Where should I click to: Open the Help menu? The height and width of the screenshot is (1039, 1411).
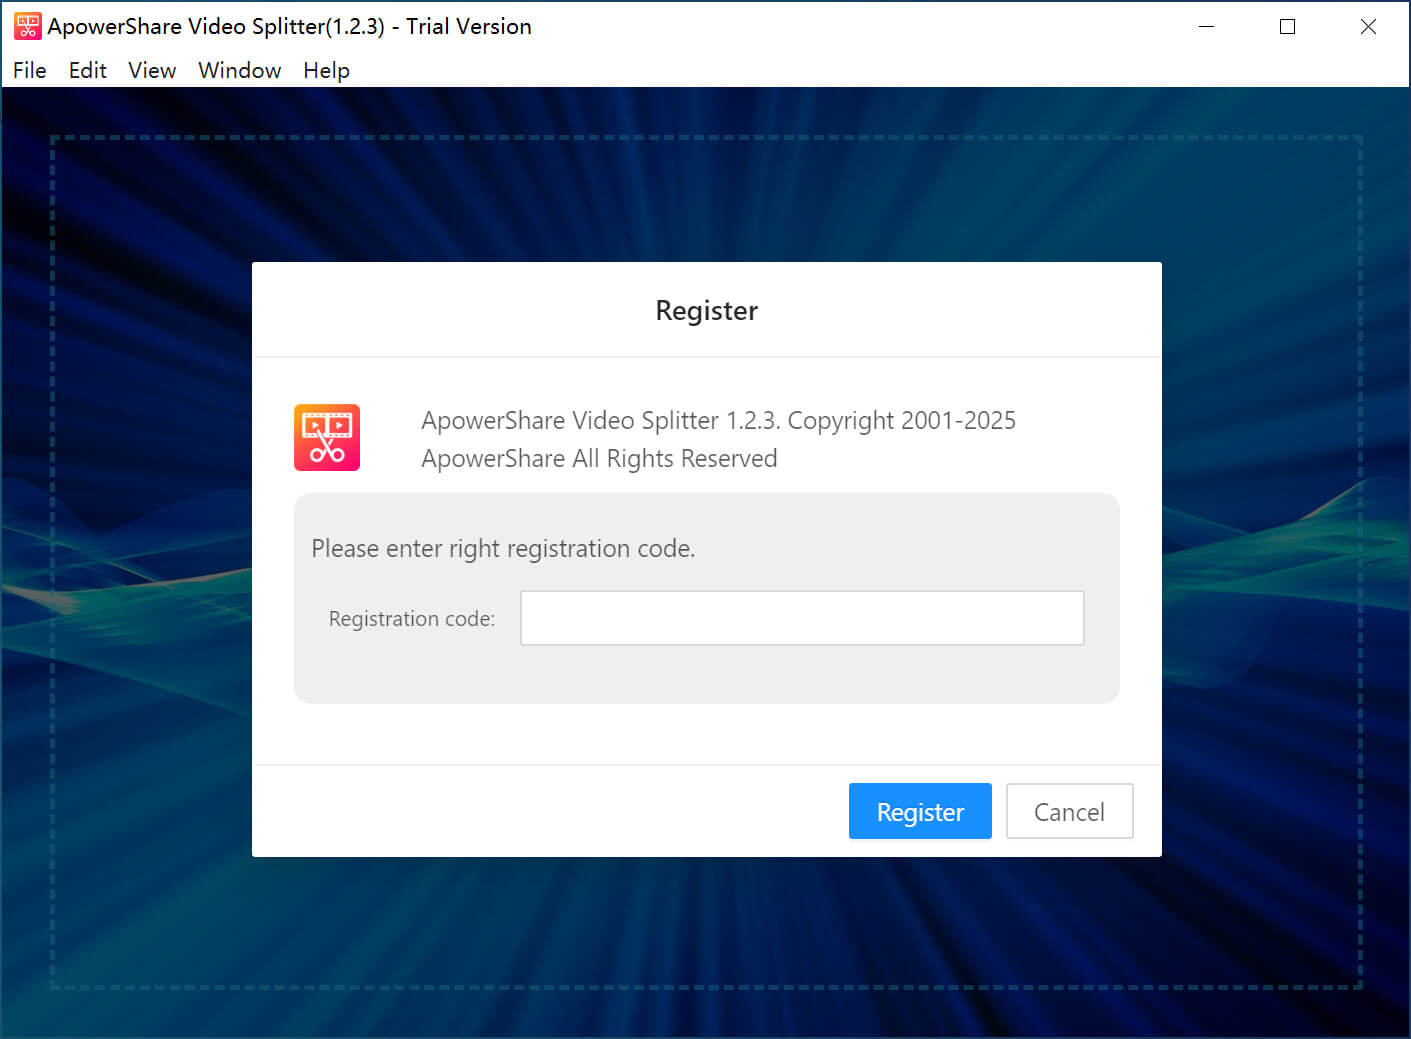[x=326, y=70]
